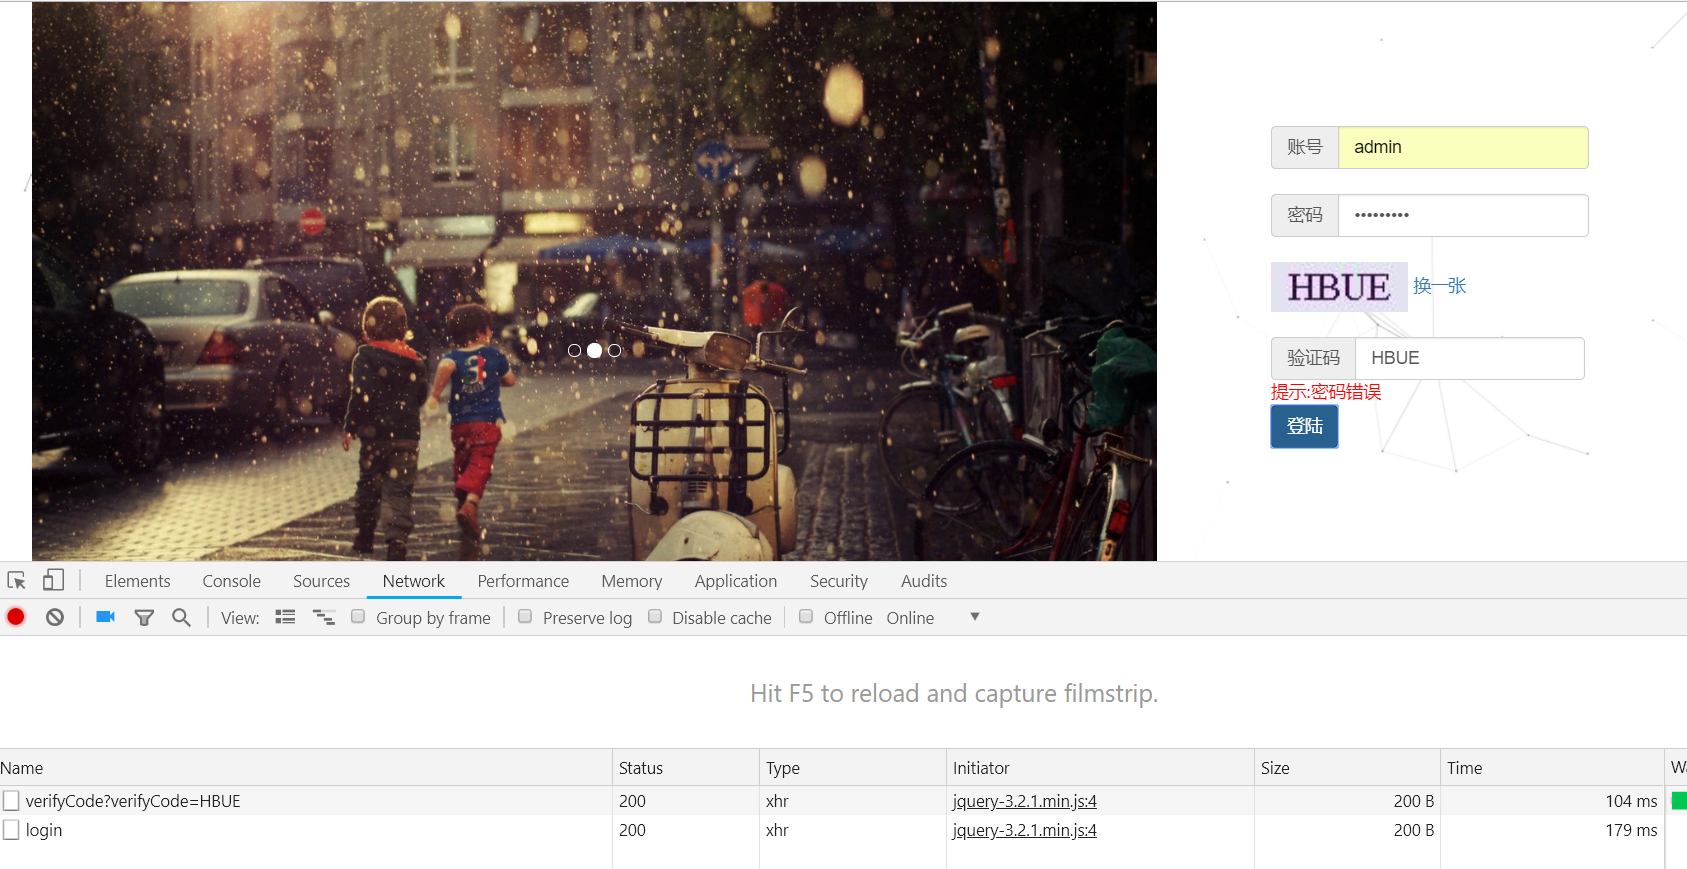Stop recording network log
The height and width of the screenshot is (869, 1687).
(16, 617)
